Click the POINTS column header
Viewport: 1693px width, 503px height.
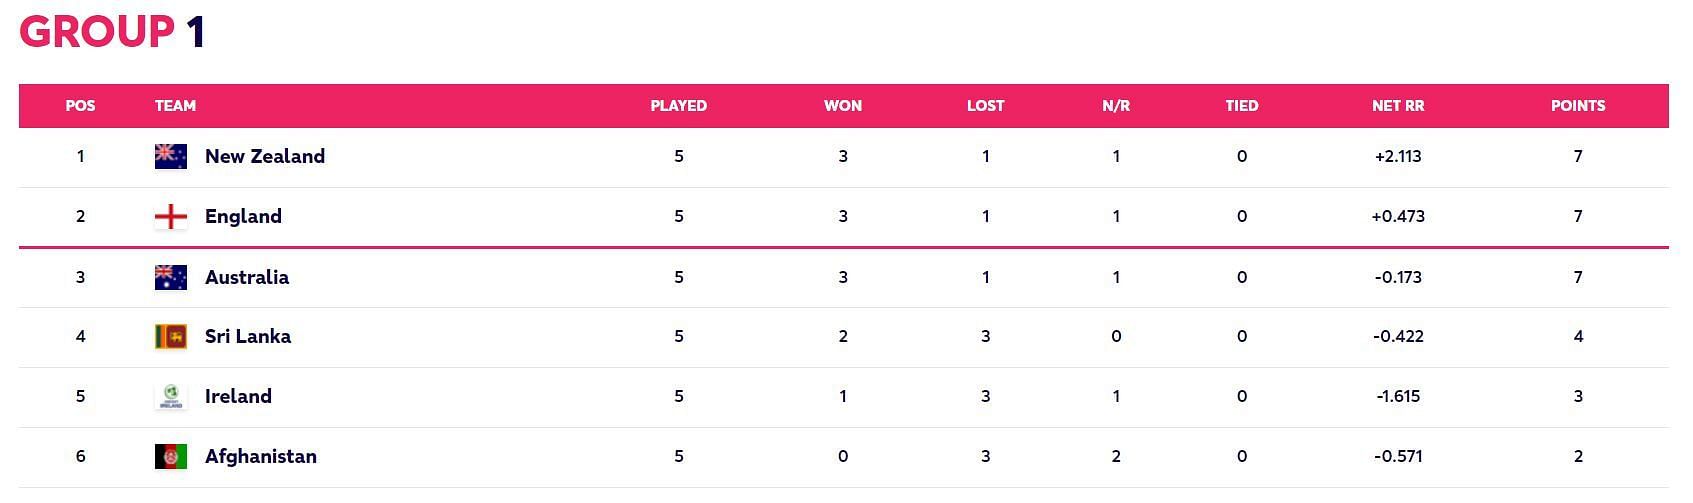(x=1577, y=105)
